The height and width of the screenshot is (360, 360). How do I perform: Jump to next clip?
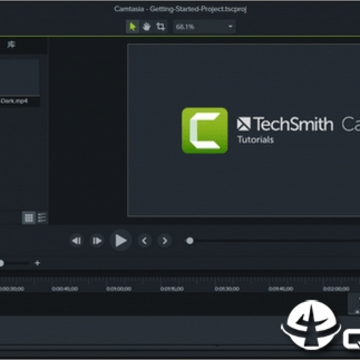pyautogui.click(x=165, y=241)
